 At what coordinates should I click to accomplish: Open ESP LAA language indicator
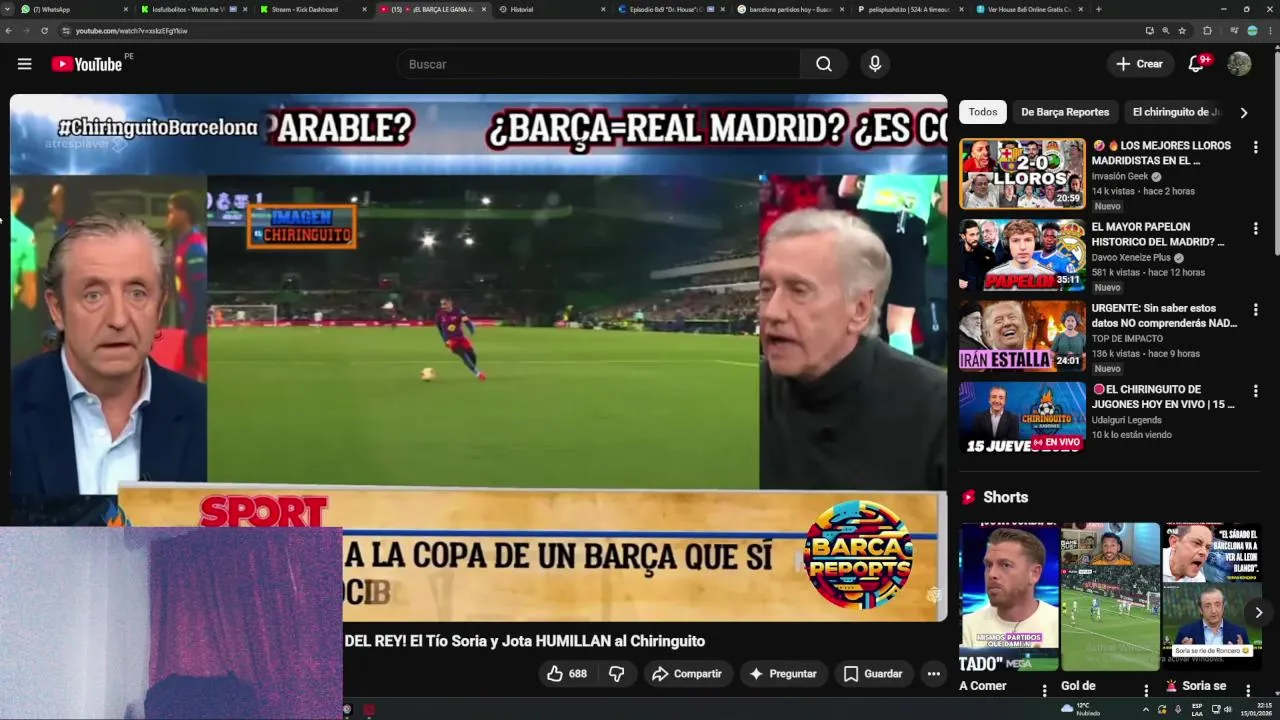[1197, 709]
